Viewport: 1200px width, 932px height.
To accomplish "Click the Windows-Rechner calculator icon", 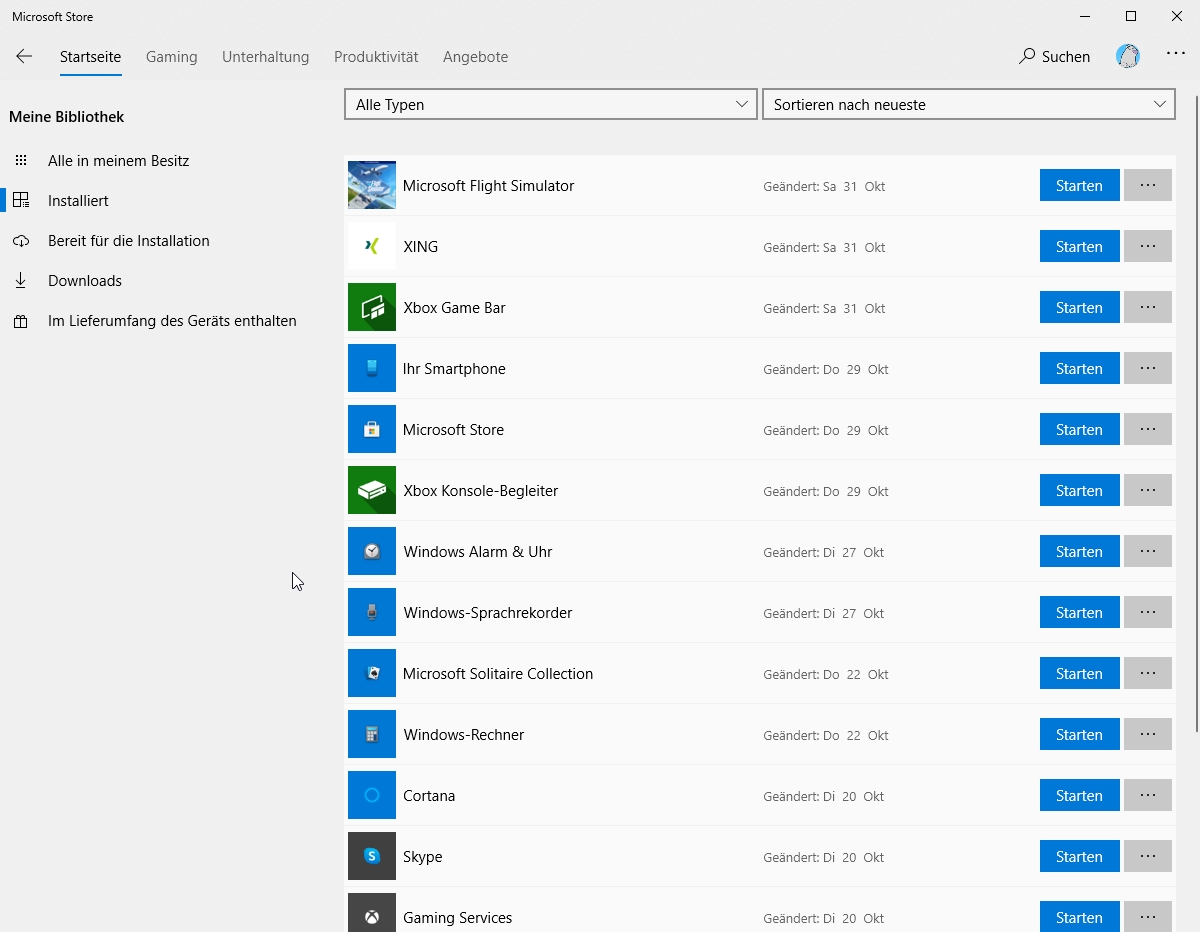I will click(372, 735).
